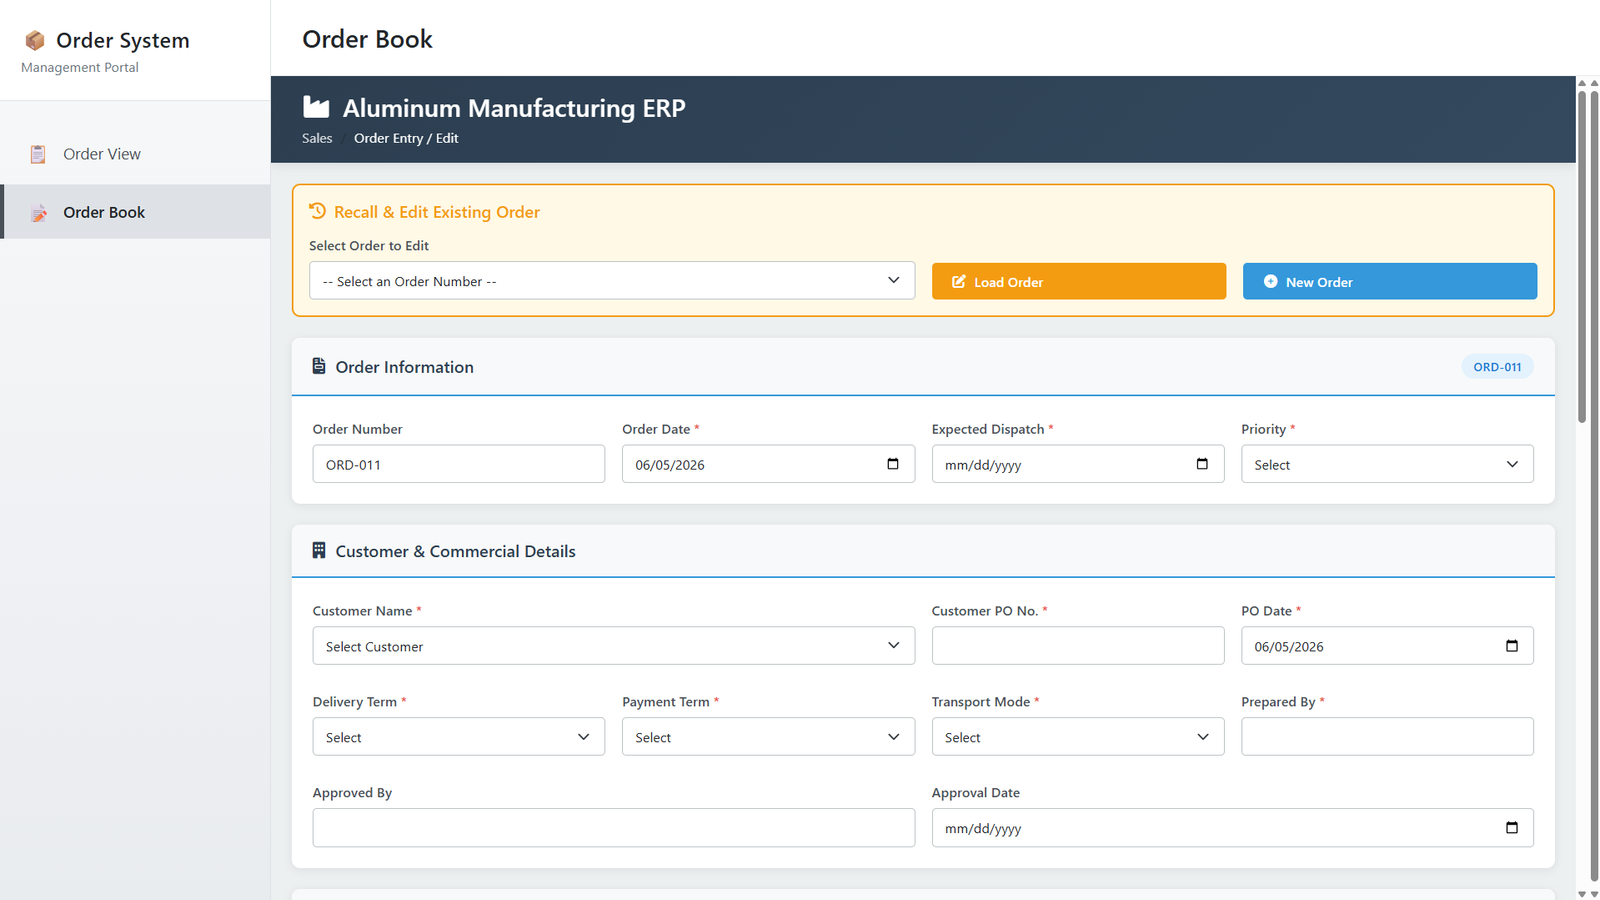Click the ORD-011 badge in Order Information

tap(1497, 367)
